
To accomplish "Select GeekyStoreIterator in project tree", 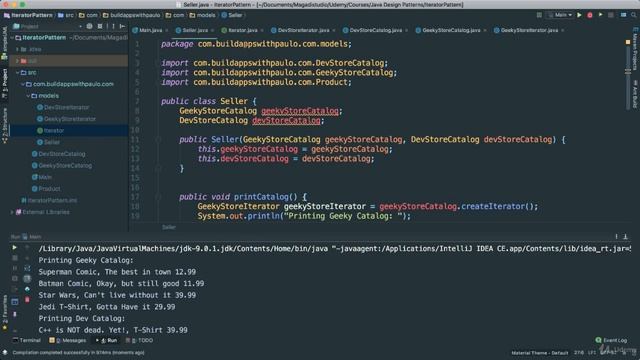I will click(x=66, y=119).
